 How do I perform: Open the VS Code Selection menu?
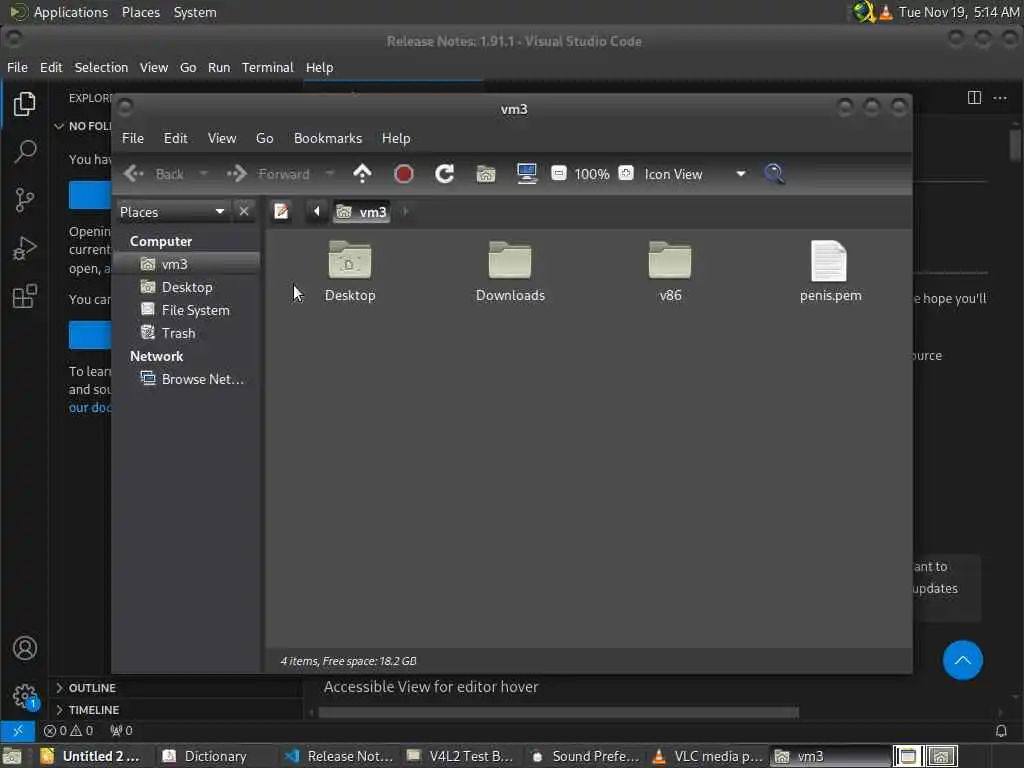coord(101,67)
